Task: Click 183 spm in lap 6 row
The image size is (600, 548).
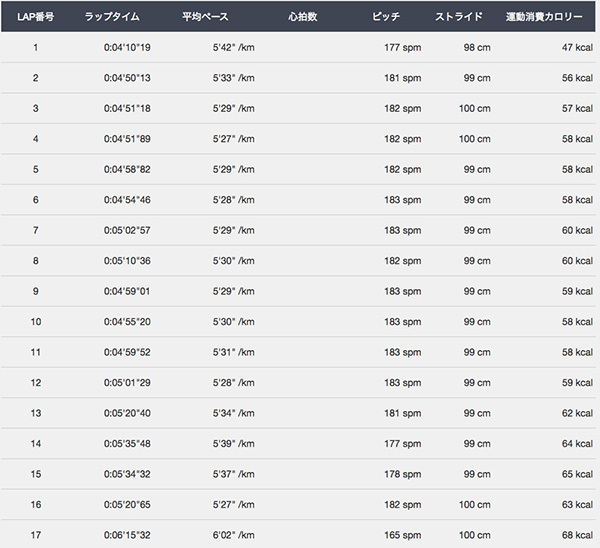Action: point(403,200)
